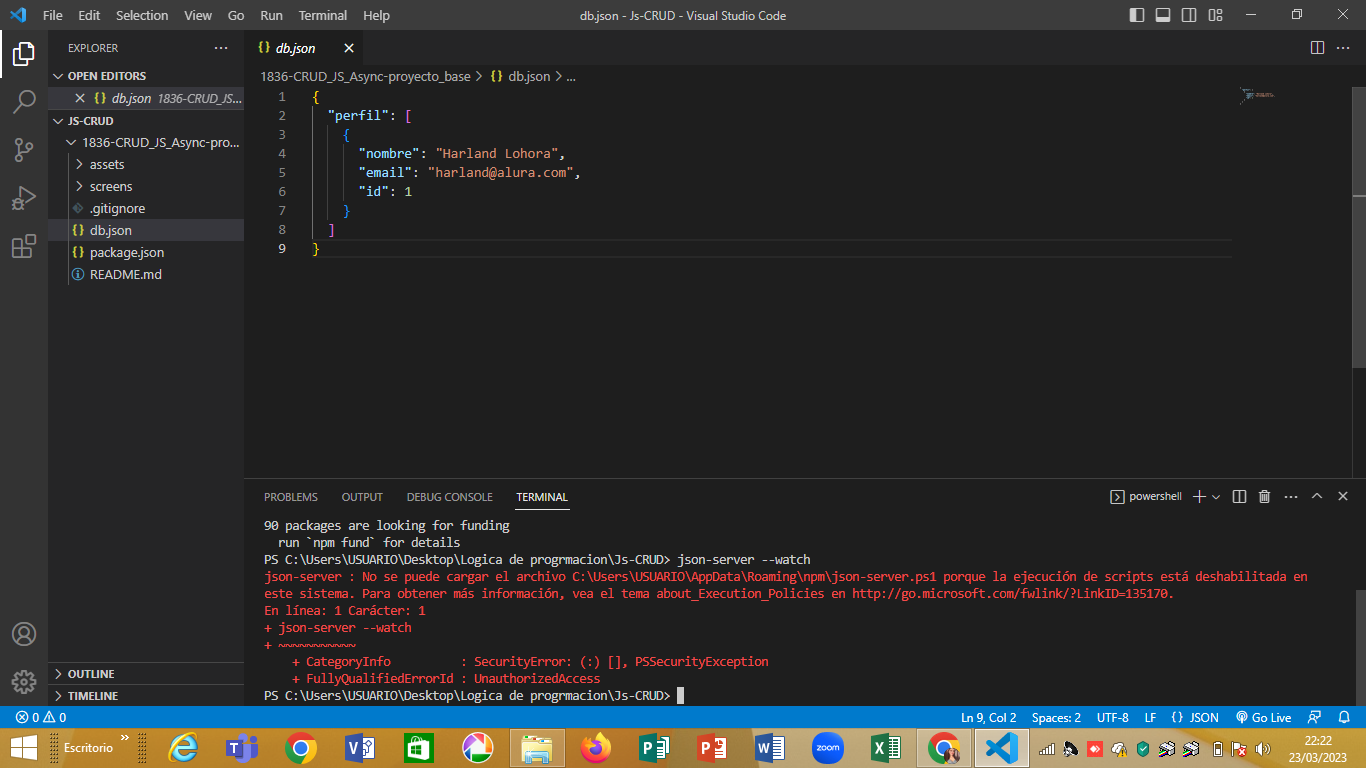Open the Accounts menu icon
Screen dimensions: 1366x768
point(24,634)
